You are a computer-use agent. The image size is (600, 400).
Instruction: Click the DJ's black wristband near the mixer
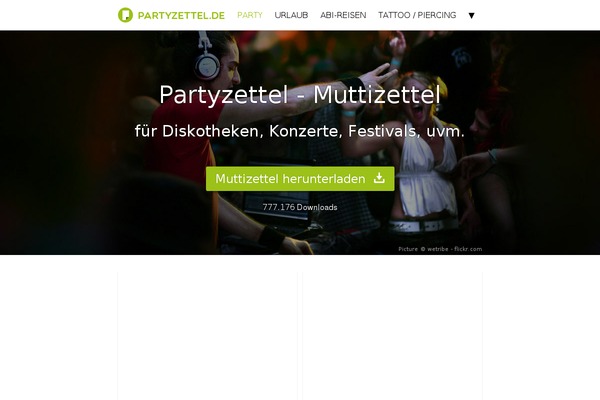click(x=271, y=236)
